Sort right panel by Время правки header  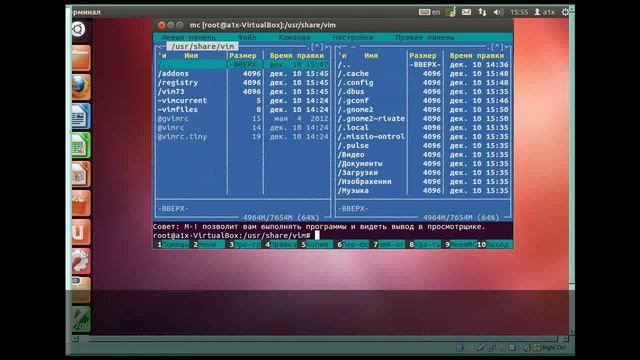[477, 56]
